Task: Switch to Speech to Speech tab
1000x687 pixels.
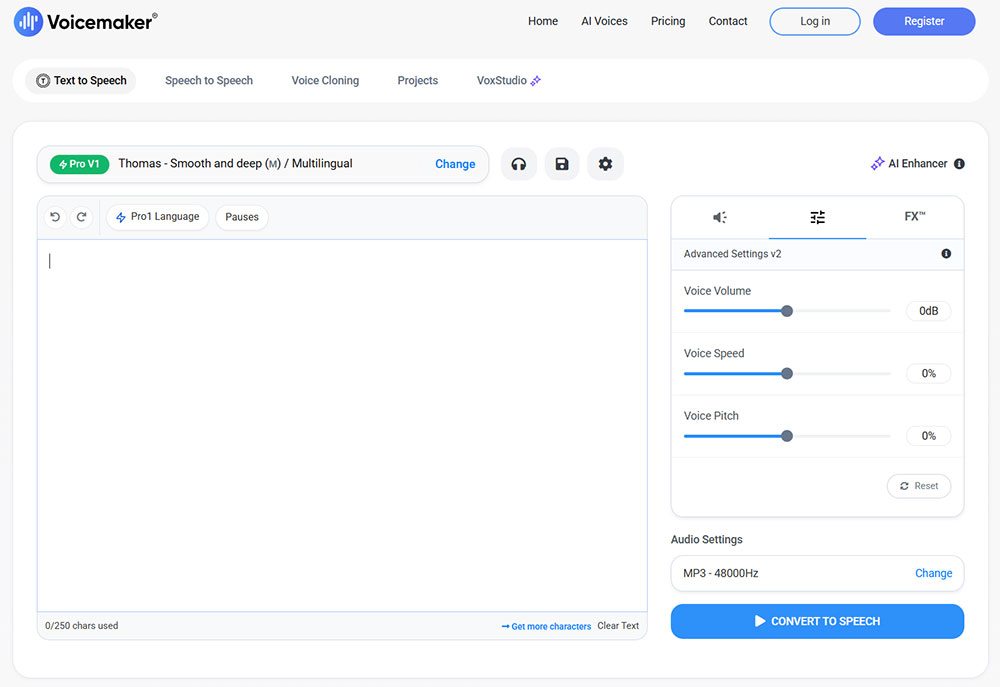Action: 209,80
